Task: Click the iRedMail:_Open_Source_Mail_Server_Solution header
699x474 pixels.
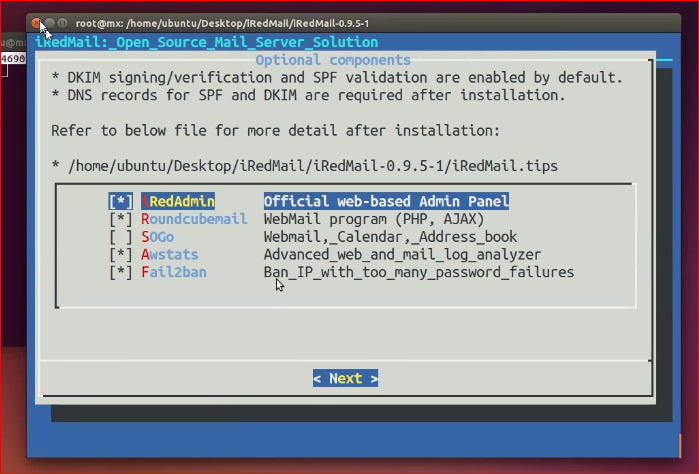Action: click(207, 42)
